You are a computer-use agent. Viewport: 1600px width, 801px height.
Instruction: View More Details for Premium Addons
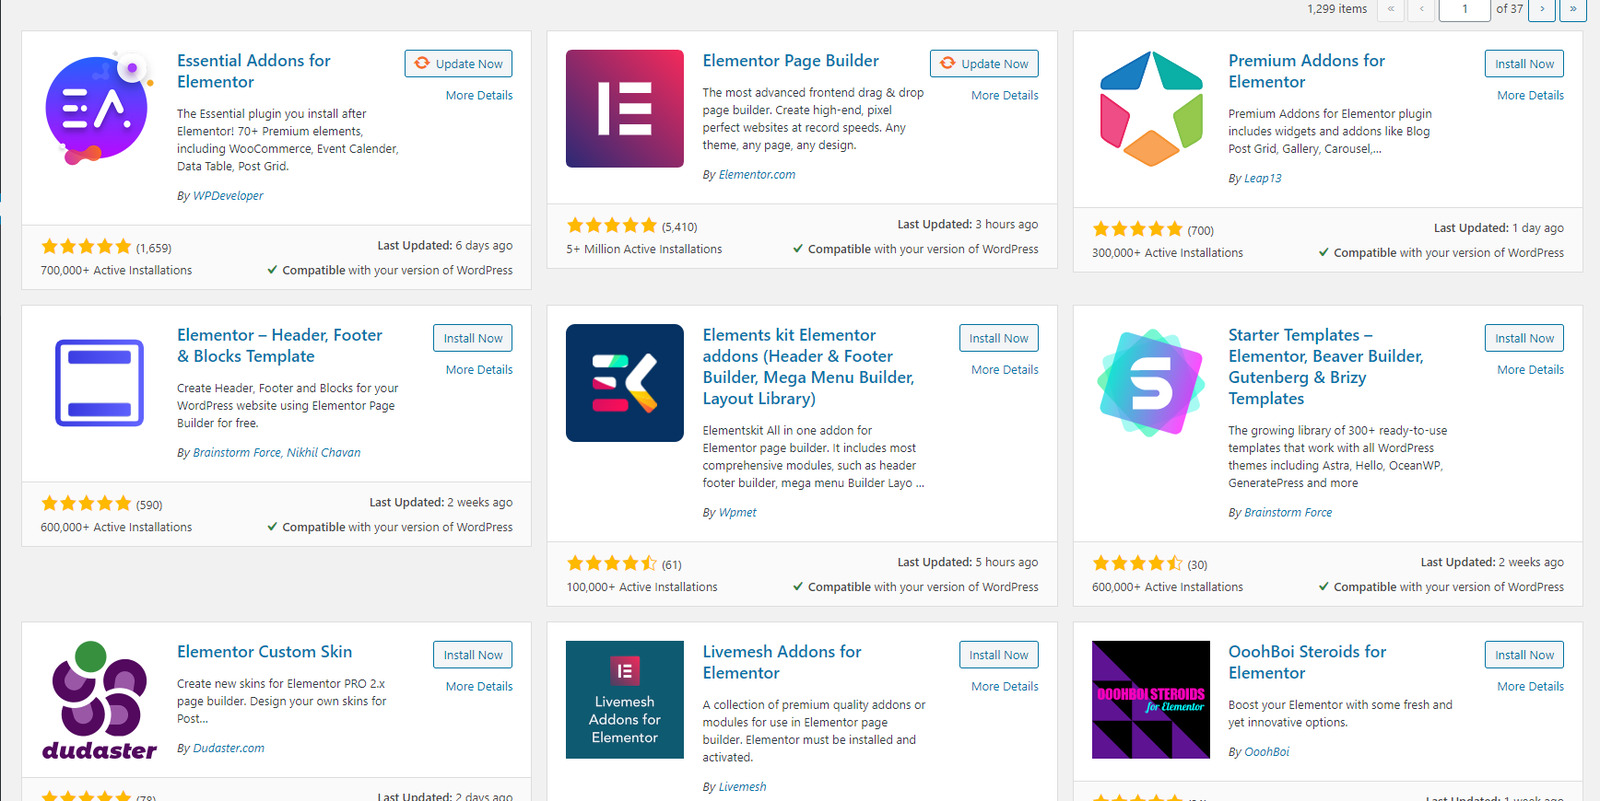1530,96
